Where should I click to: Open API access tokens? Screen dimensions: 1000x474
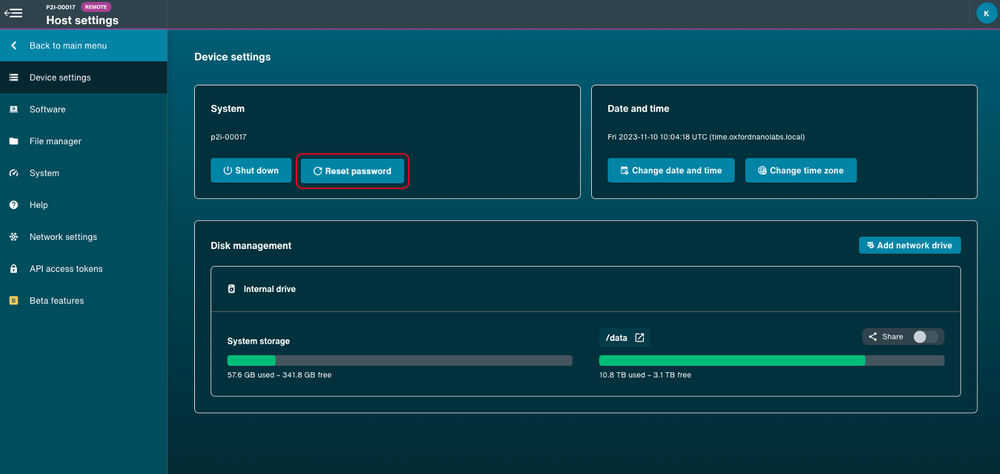(x=84, y=269)
